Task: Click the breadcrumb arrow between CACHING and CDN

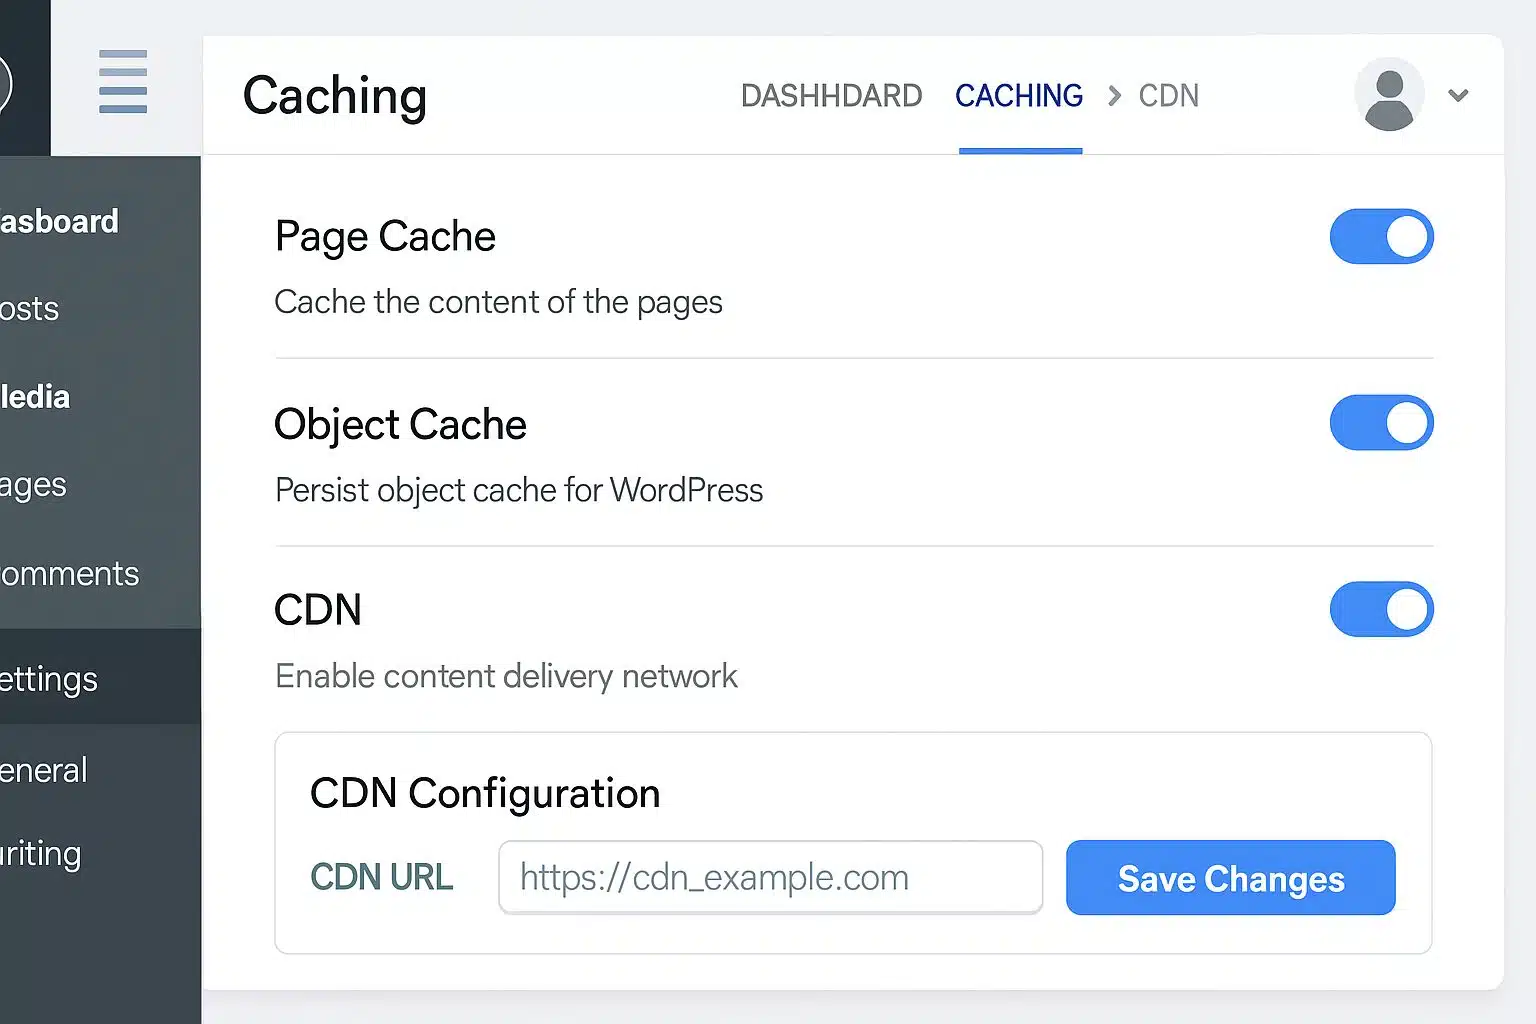Action: (x=1114, y=95)
